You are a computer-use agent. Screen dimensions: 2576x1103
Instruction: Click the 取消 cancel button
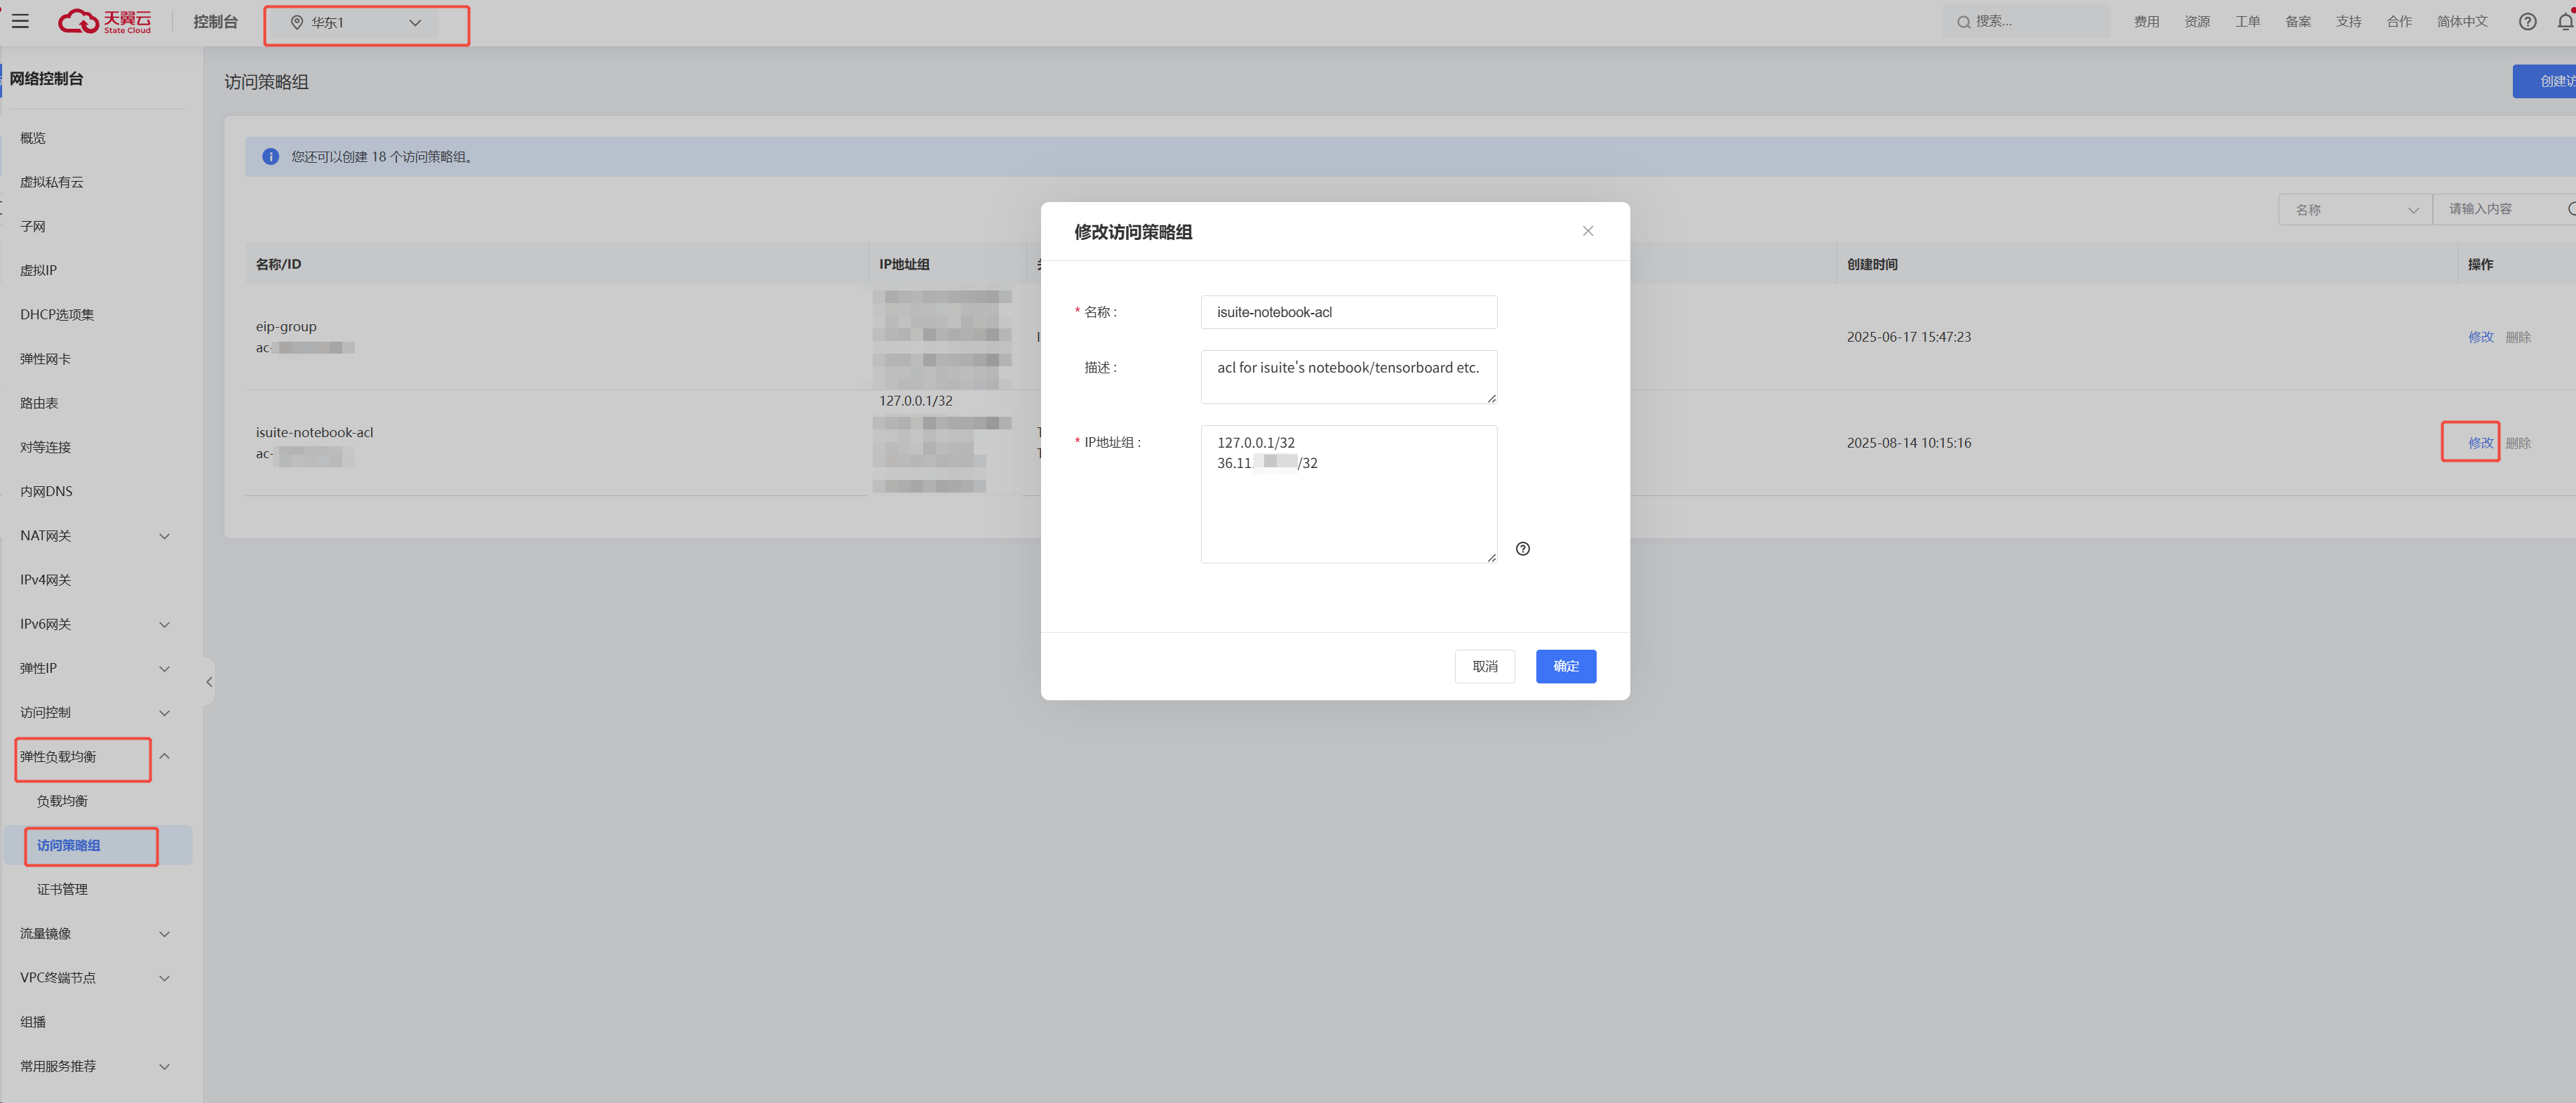tap(1484, 666)
